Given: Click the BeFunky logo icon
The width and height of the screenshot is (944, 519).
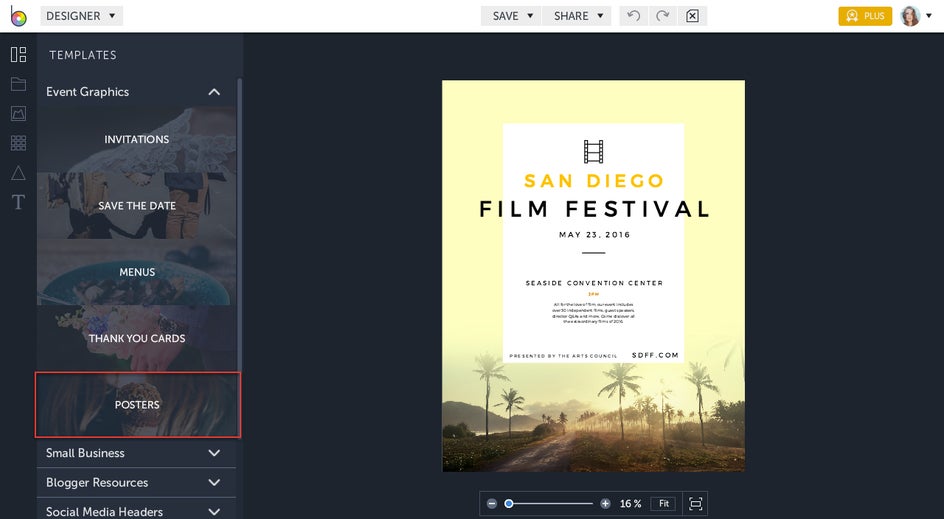Looking at the screenshot, I should pos(18,16).
